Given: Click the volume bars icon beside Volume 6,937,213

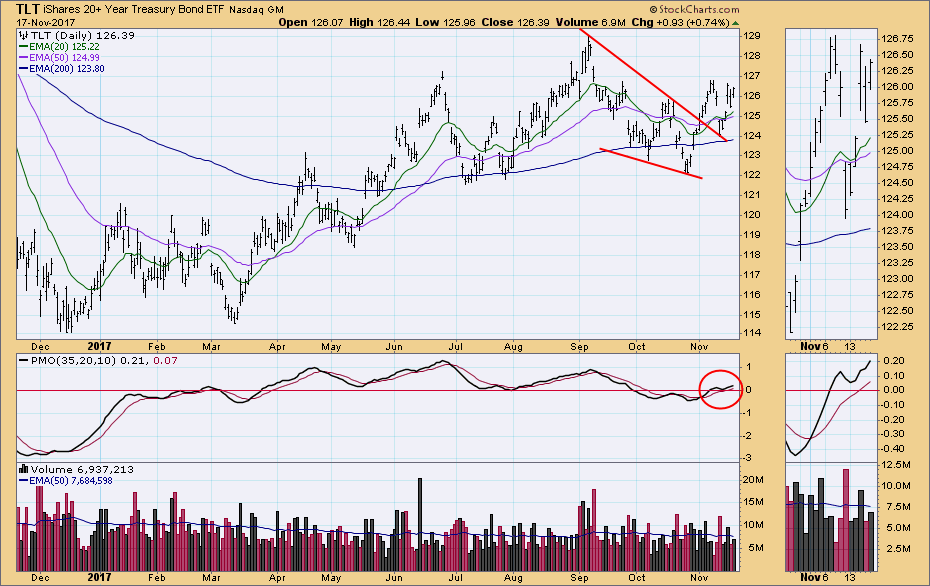Looking at the screenshot, I should (23, 469).
